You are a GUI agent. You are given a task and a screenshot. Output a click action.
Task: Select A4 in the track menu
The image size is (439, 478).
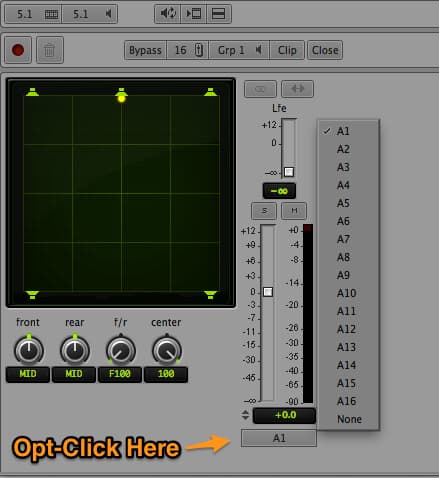click(348, 185)
